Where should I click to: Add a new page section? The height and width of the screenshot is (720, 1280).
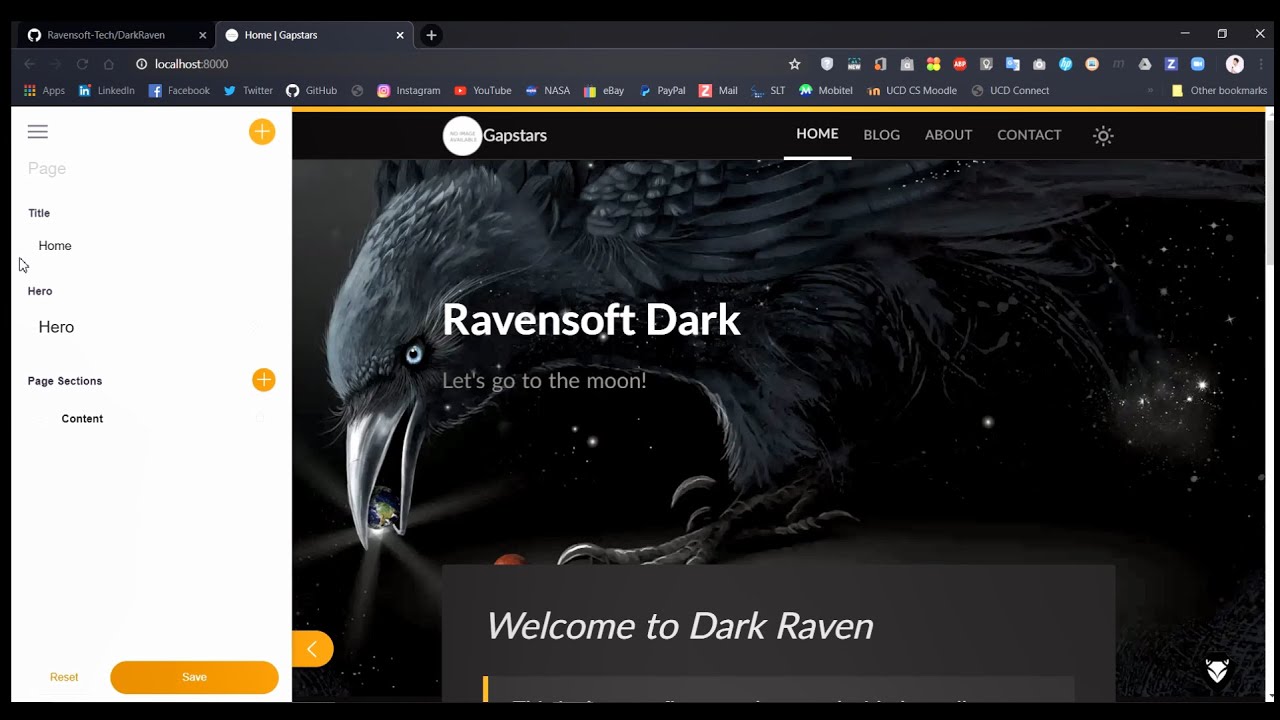pos(263,380)
